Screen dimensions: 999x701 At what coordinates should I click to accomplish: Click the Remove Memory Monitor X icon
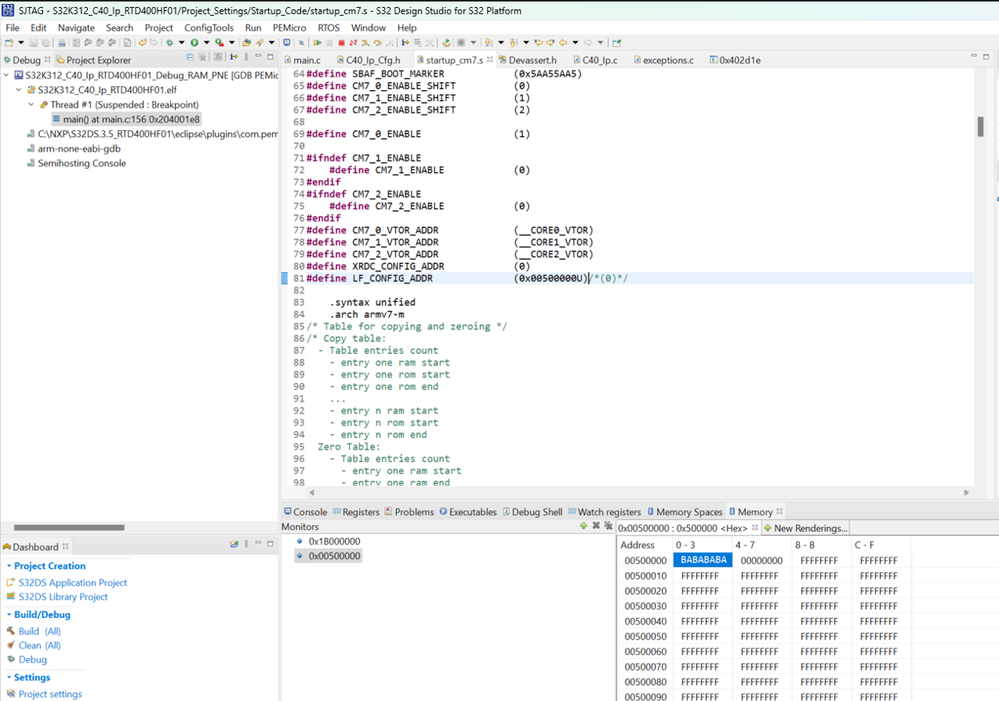(595, 526)
